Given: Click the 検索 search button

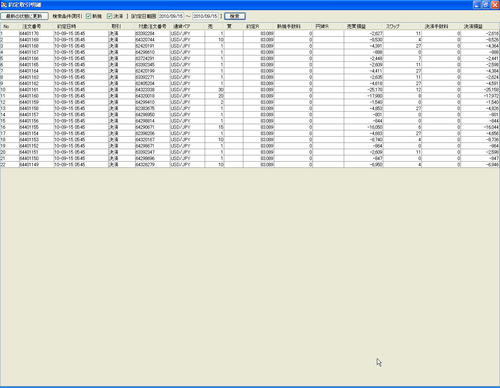Looking at the screenshot, I should tap(235, 16).
